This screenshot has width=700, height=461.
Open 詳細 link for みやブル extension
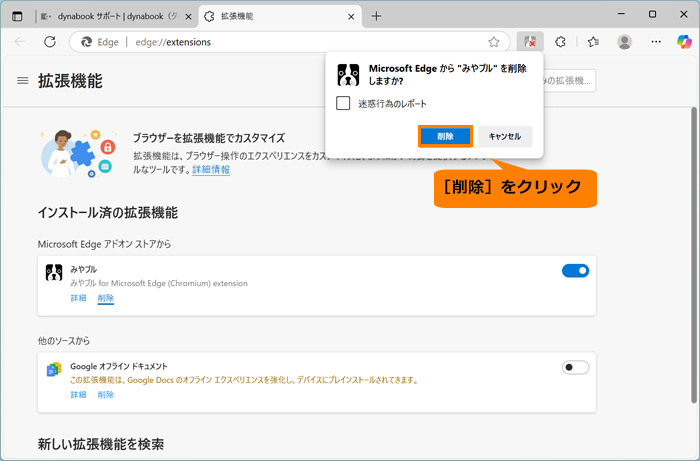78,298
